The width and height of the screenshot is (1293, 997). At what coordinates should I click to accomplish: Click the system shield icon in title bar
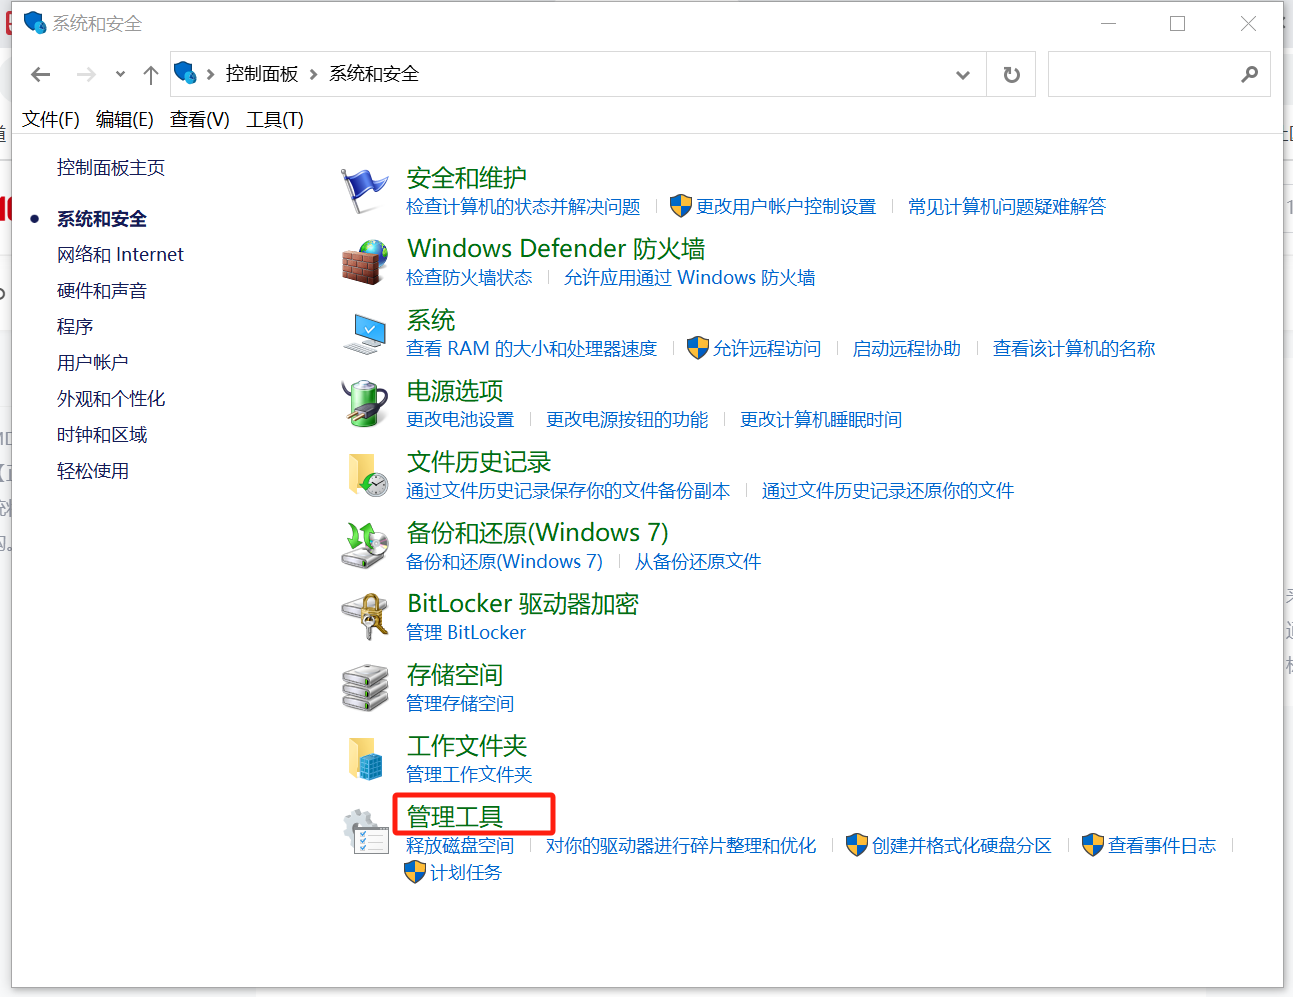coord(34,22)
